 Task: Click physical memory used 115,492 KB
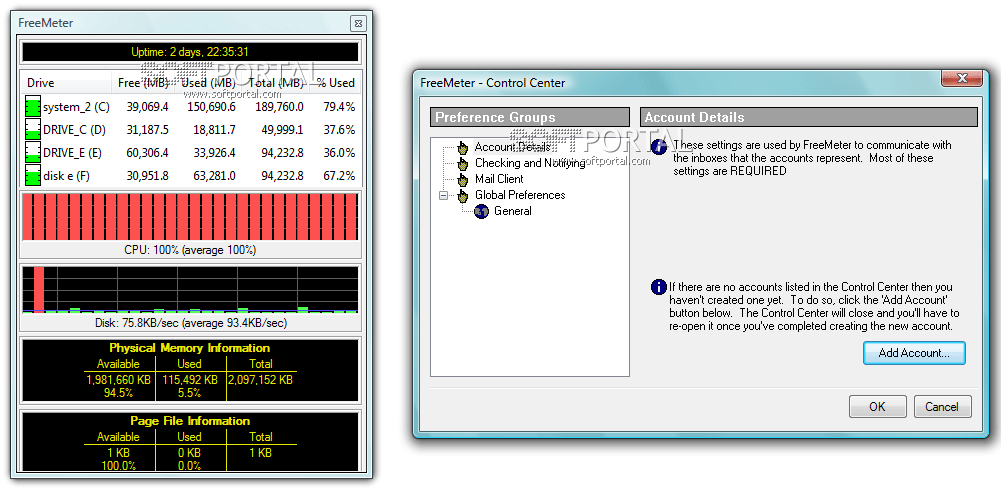188,380
